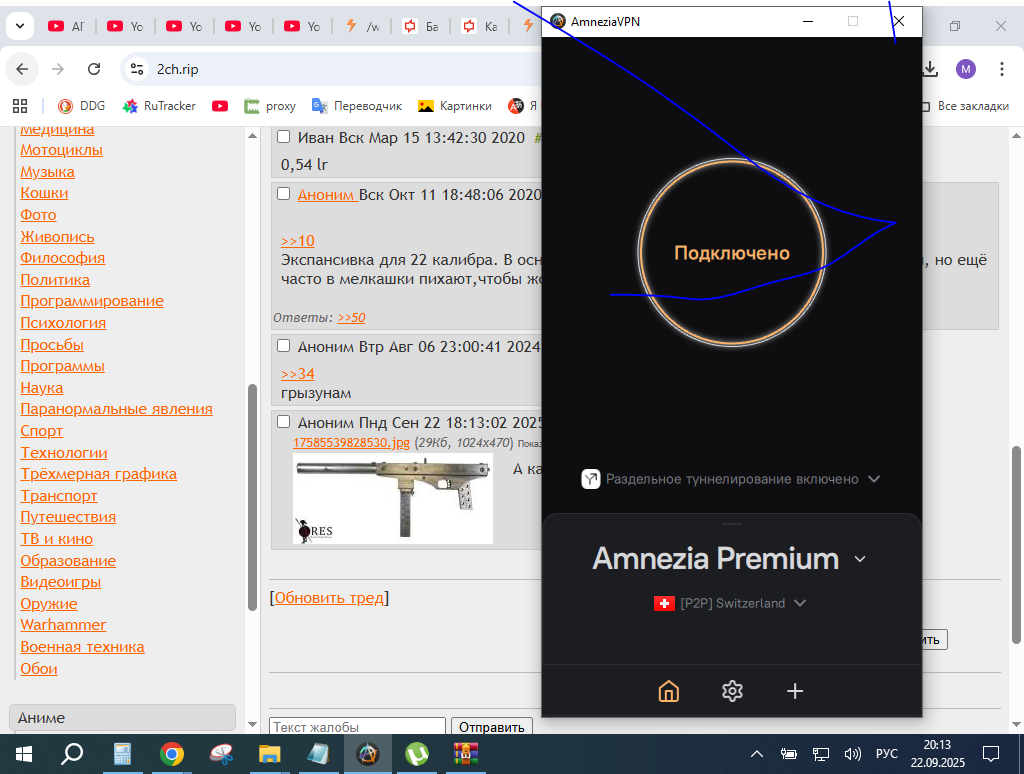Click sidebar scrollbar up arrow
The image size is (1024, 774).
(253, 135)
